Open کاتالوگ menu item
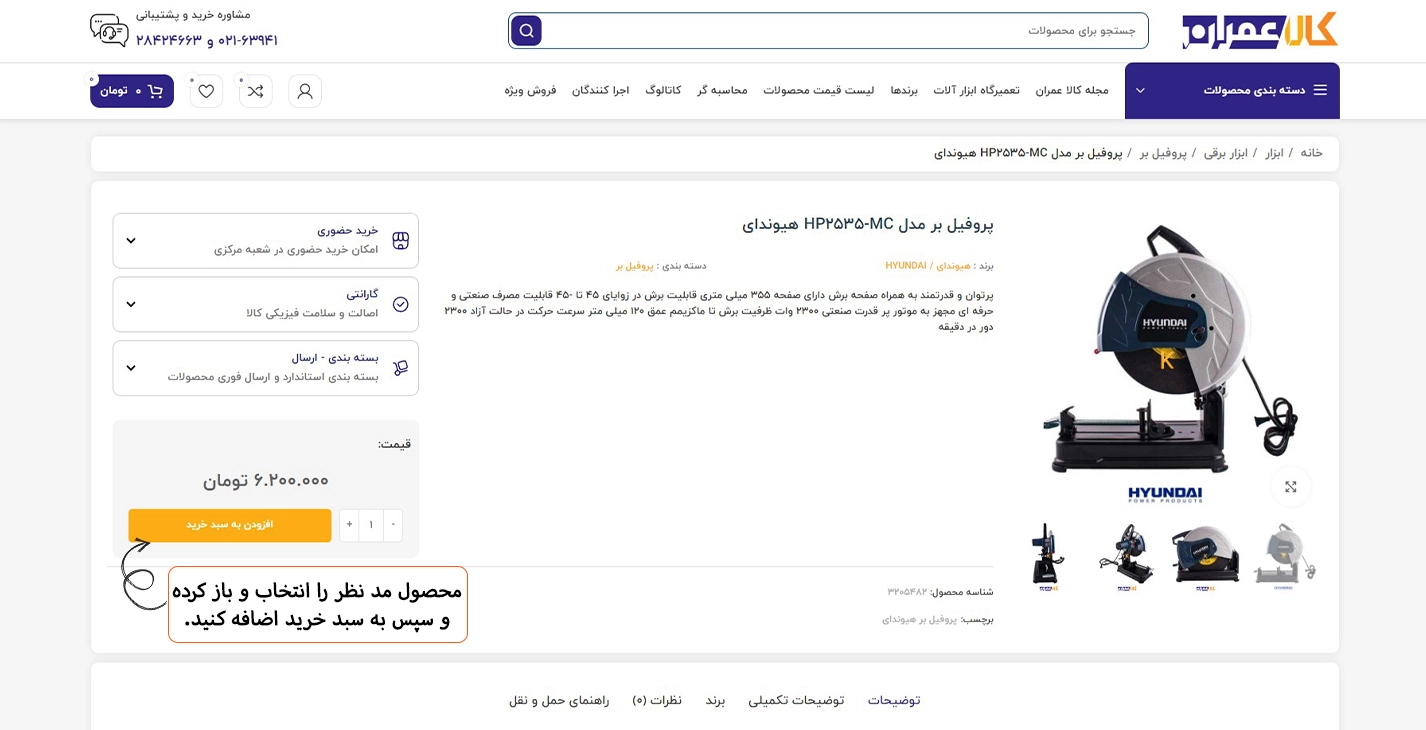 [x=664, y=90]
